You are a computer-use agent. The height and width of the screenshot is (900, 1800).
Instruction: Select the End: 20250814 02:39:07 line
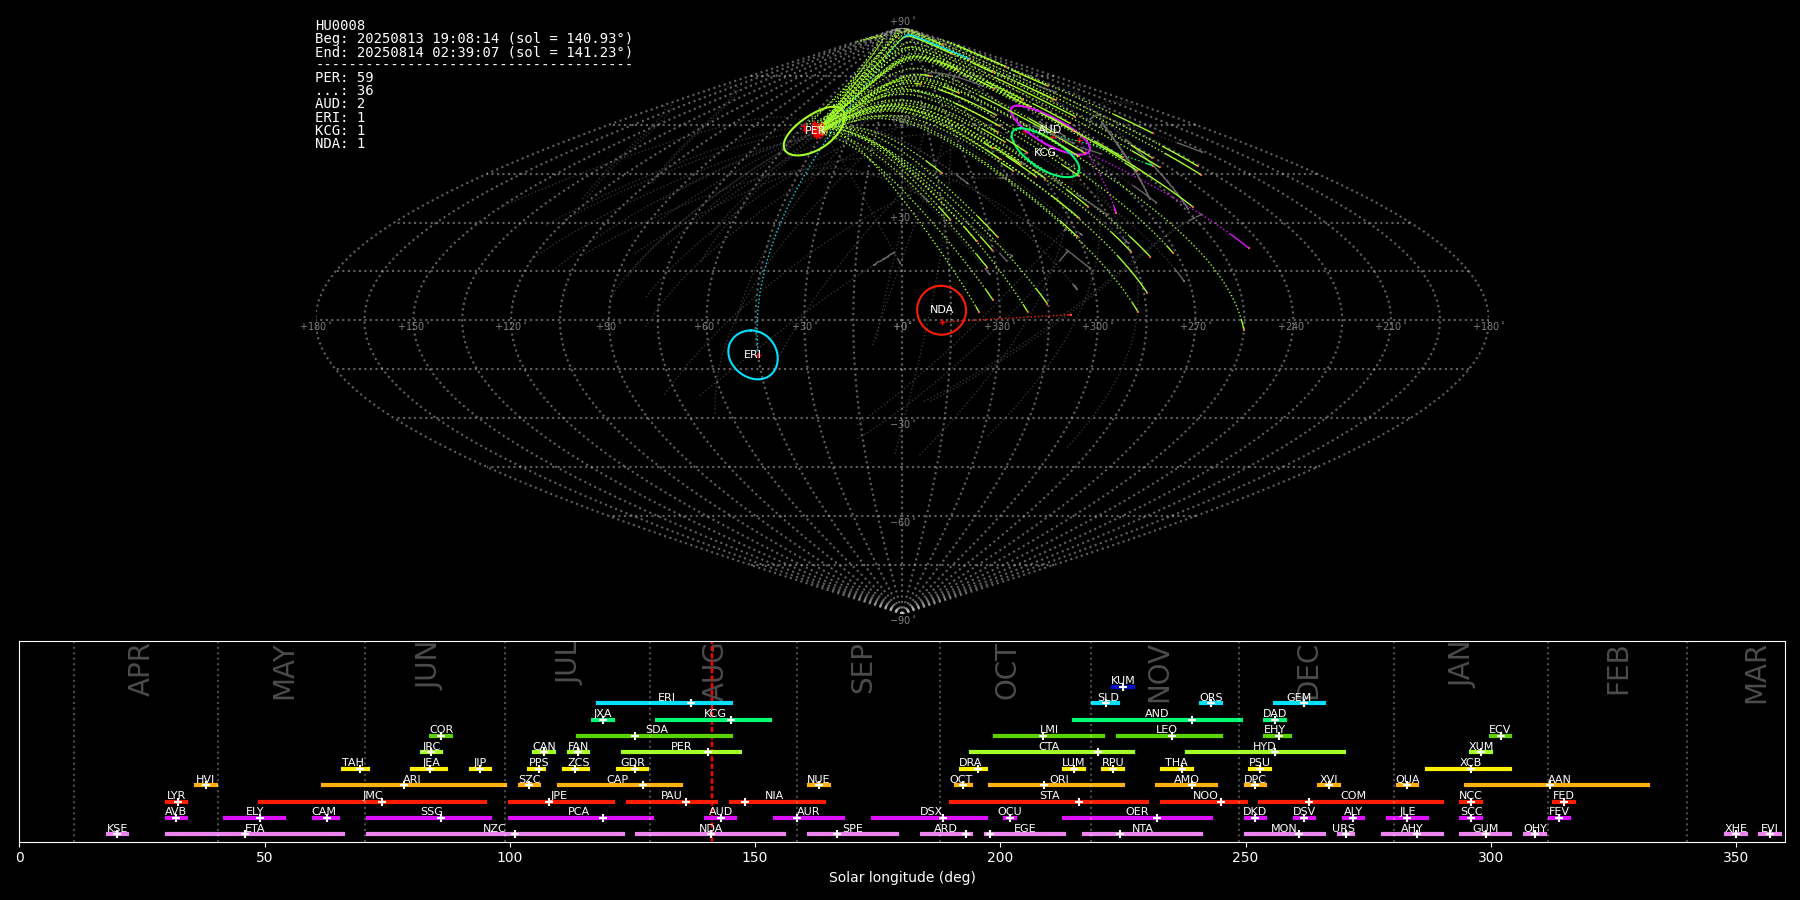click(x=474, y=52)
